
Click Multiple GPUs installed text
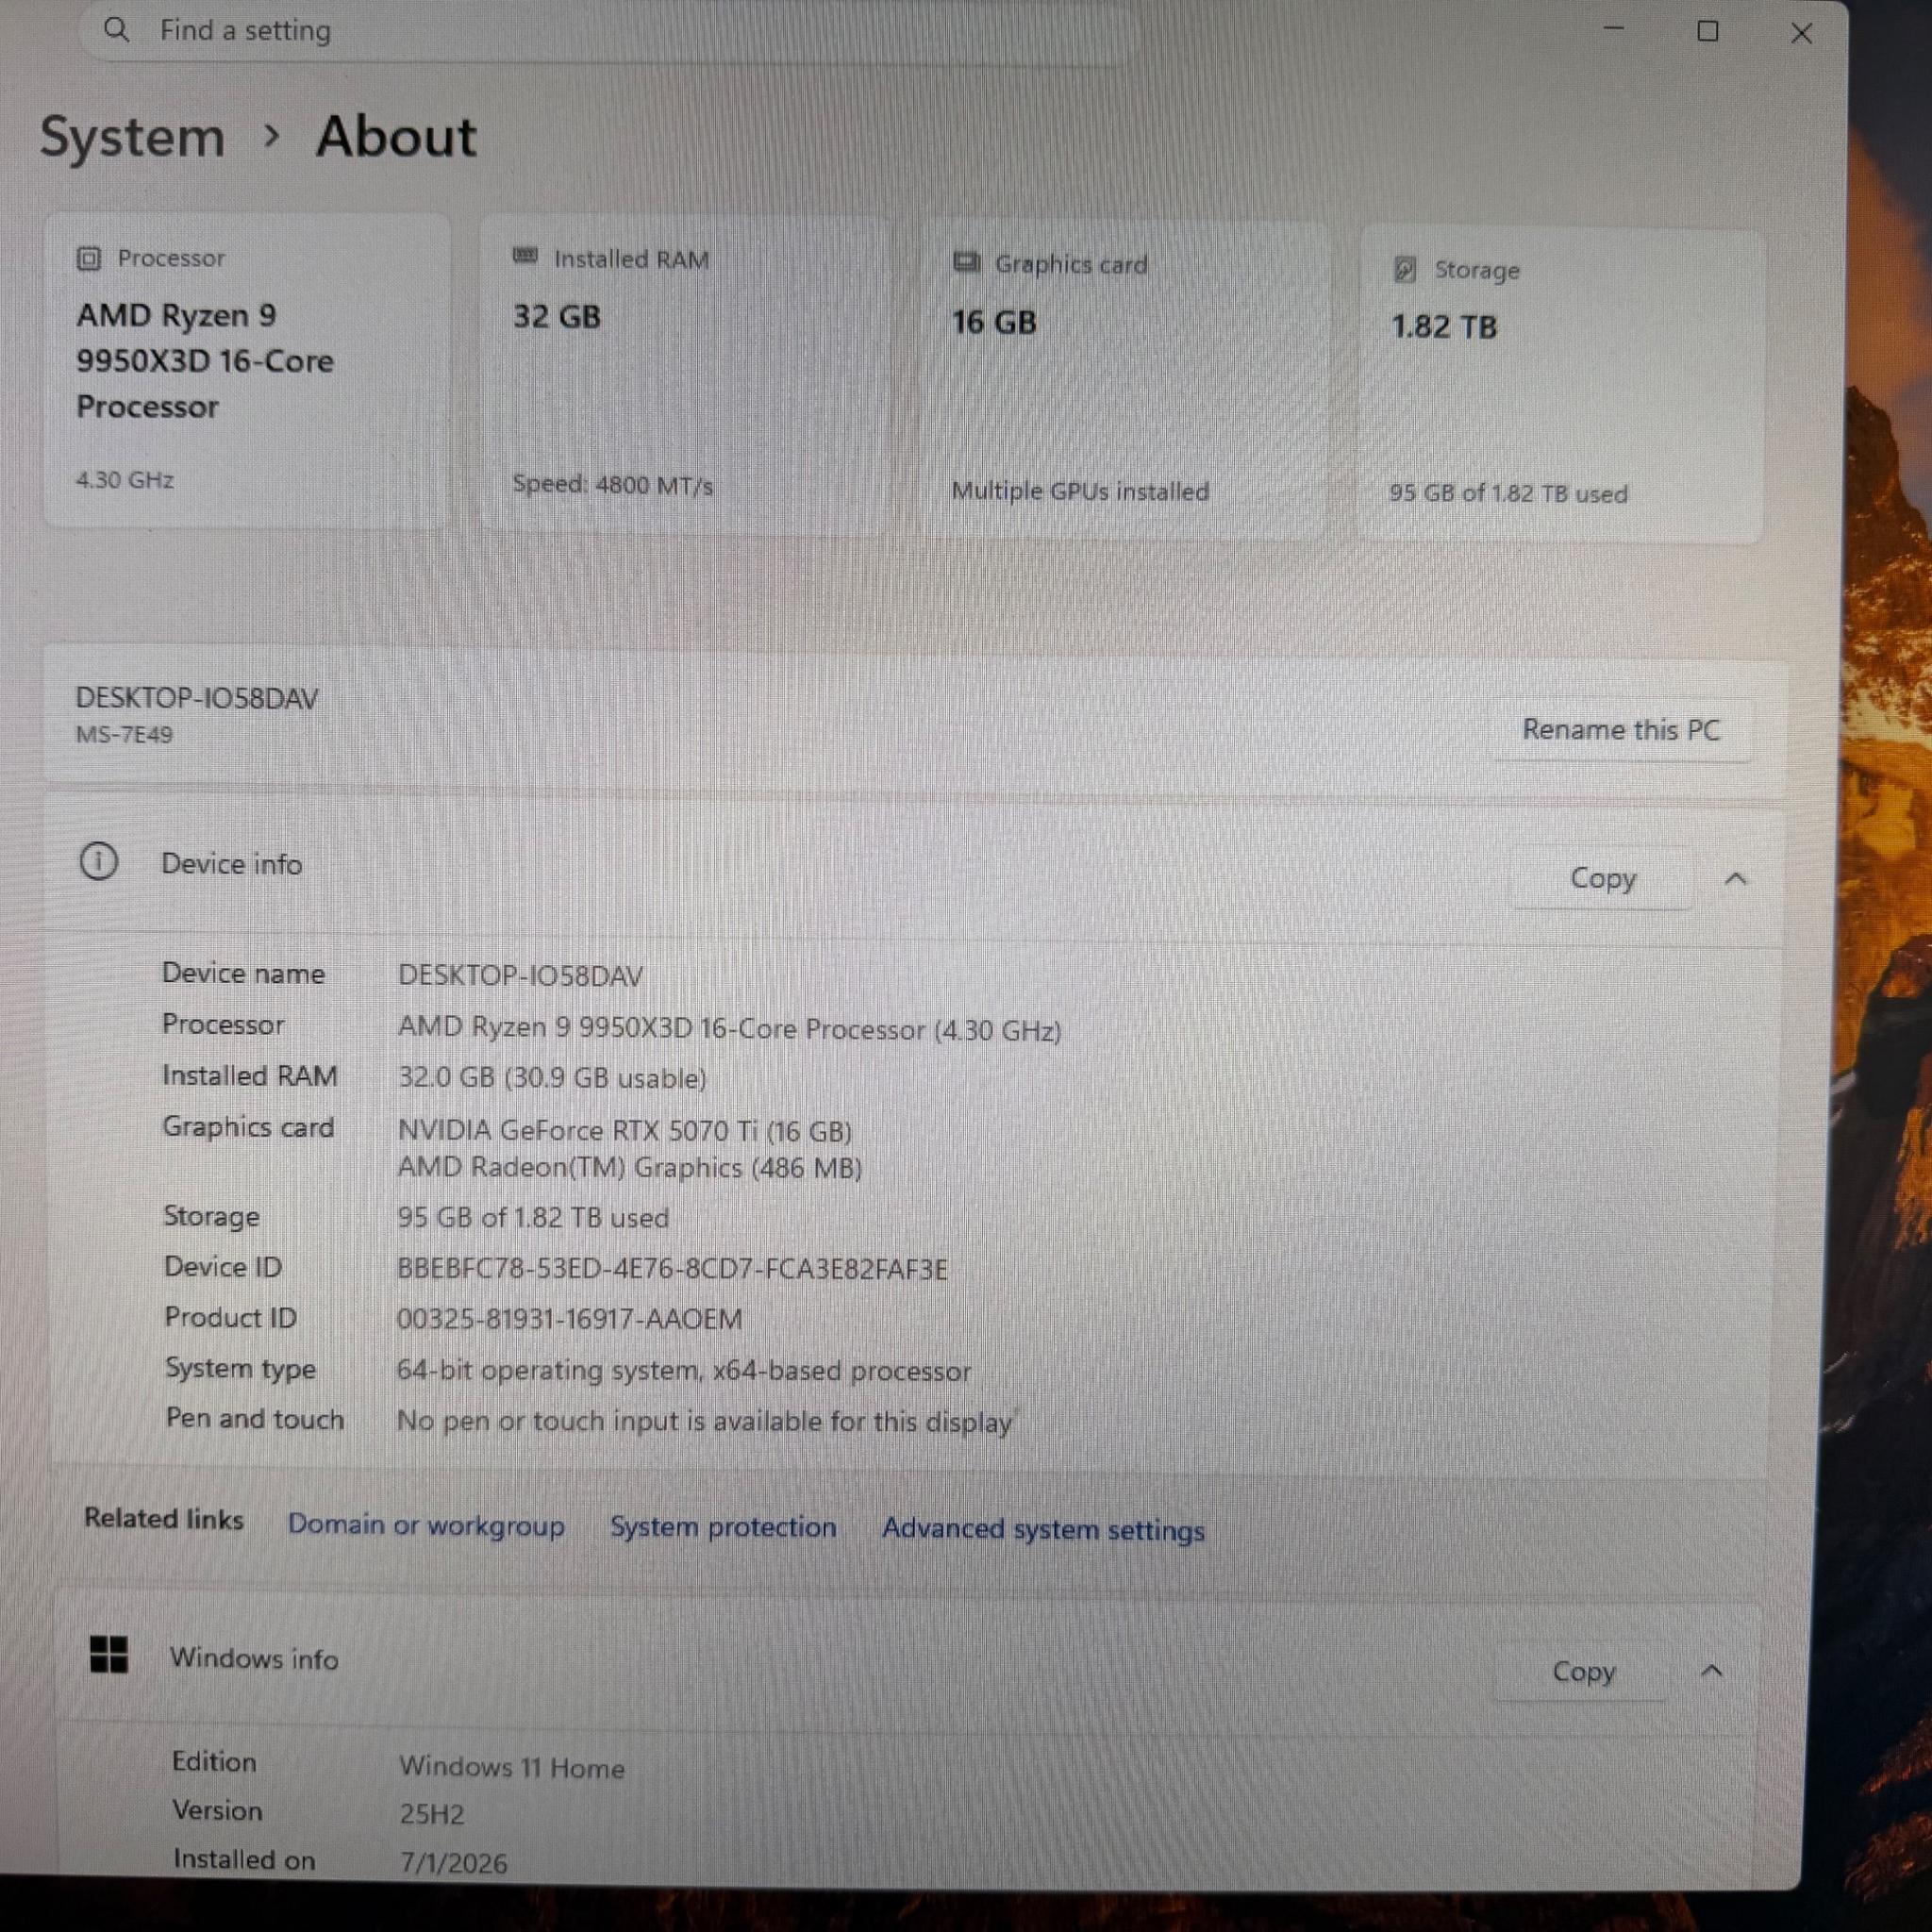pyautogui.click(x=1080, y=491)
